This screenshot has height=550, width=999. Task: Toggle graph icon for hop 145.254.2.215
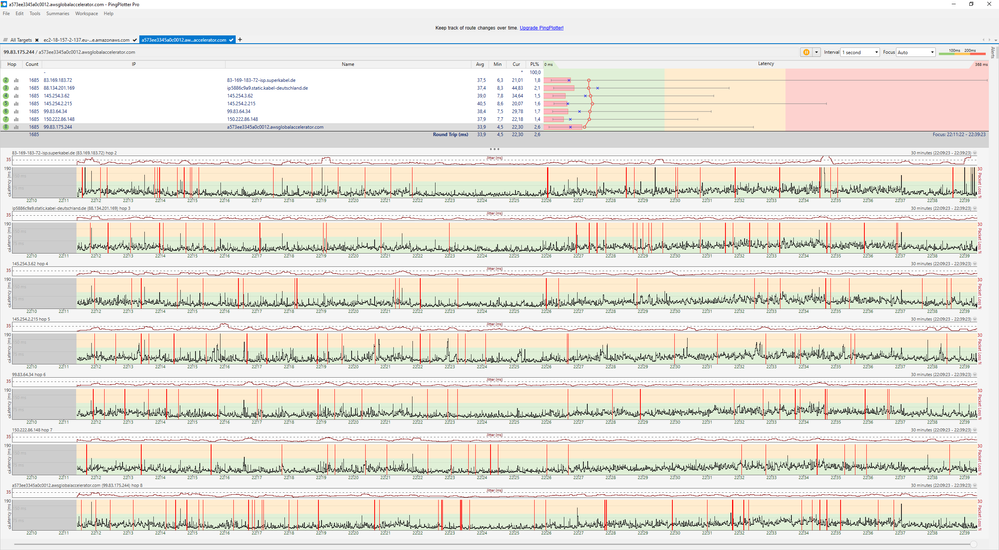[x=16, y=103]
